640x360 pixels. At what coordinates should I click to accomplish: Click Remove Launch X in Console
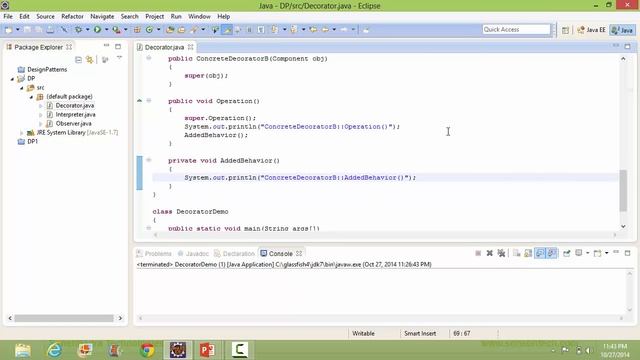coord(489,253)
